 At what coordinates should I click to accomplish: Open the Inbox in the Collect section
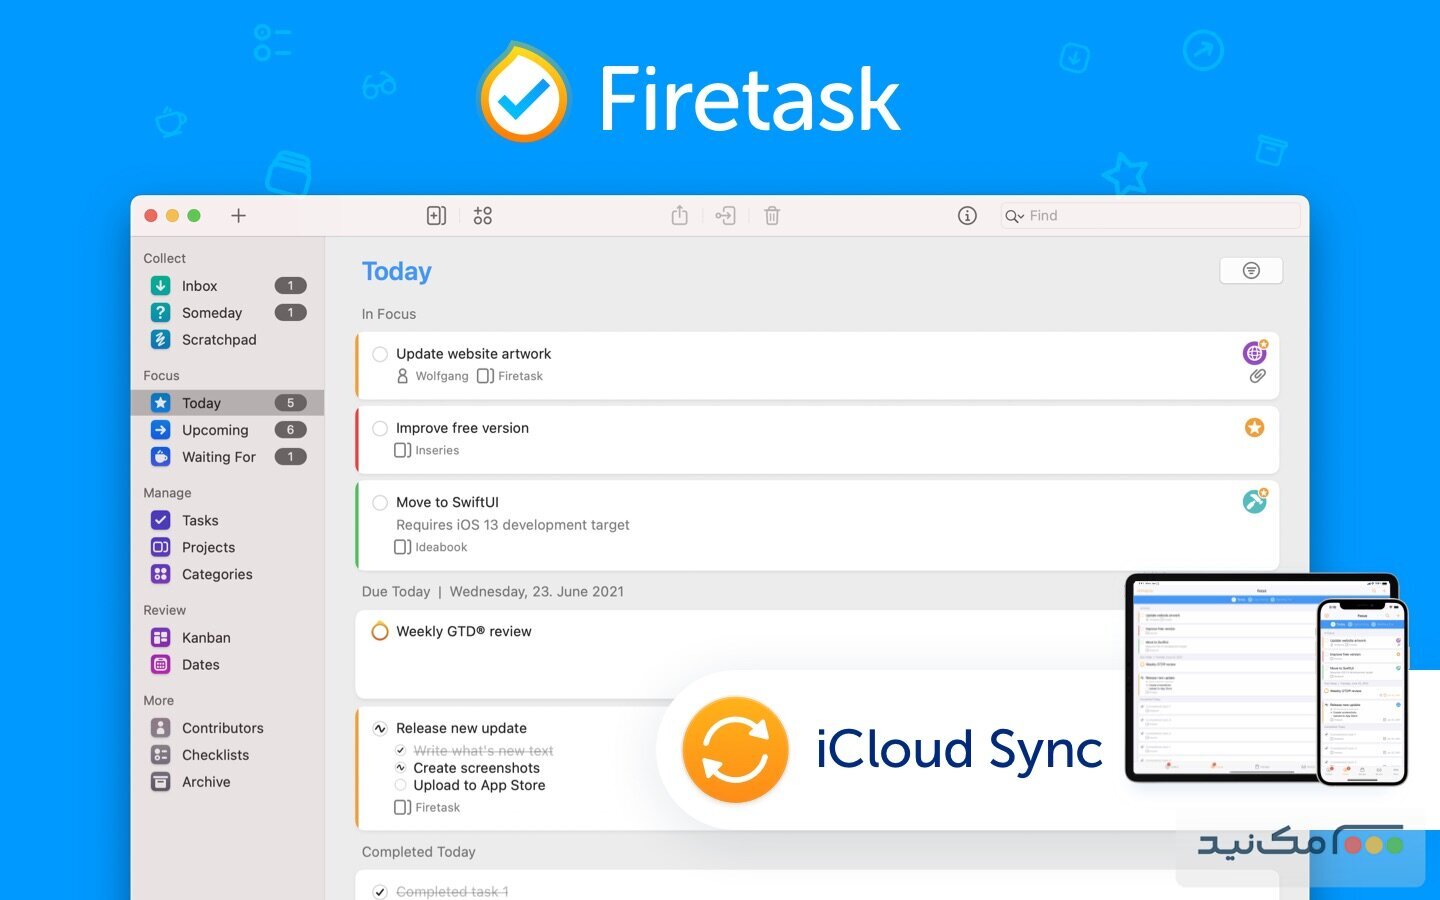198,285
